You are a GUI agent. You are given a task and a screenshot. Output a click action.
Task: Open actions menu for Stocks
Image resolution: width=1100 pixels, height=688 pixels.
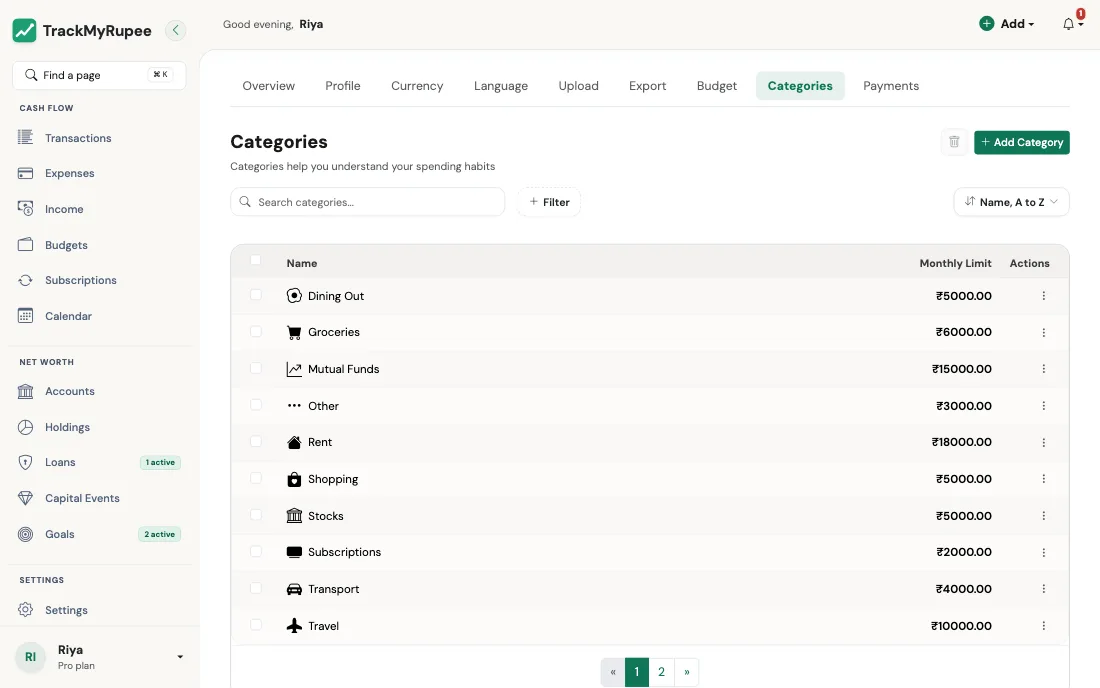(1043, 515)
